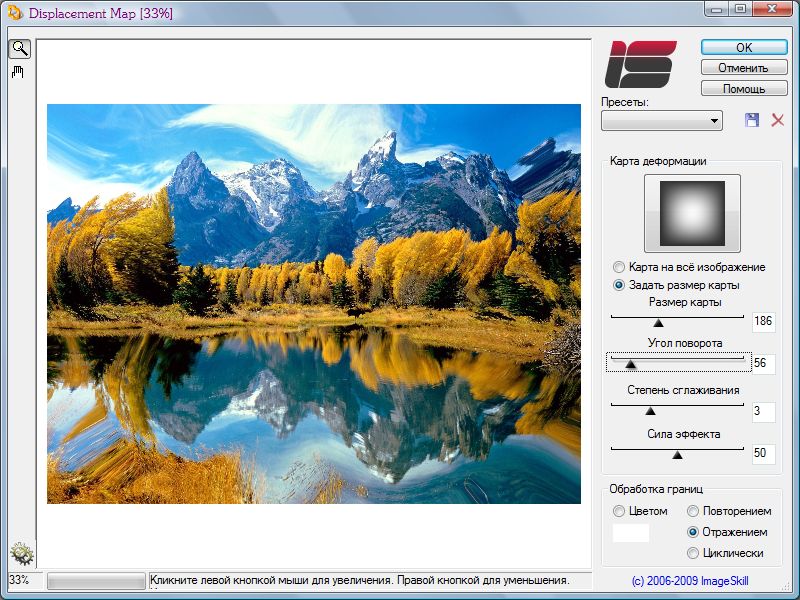The image size is (800, 600).
Task: Click the Displacement Map title bar icon
Action: (x=14, y=14)
